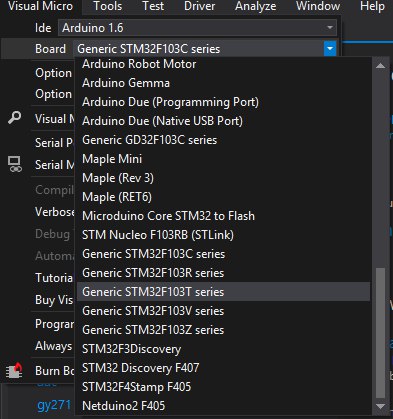Click the scrollbar down arrow
Screen dimensions: 393x419
click(x=380, y=406)
